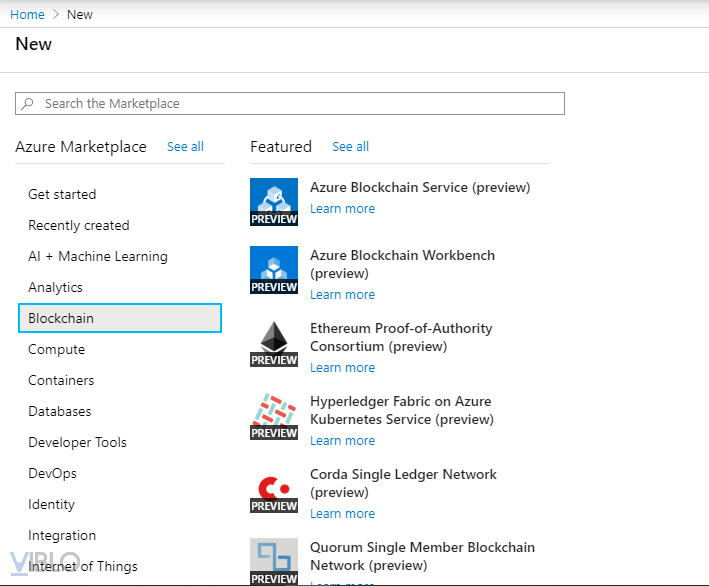Click the Corda Single Ledger Network icon
Screen dimensions: 709x586
274,489
